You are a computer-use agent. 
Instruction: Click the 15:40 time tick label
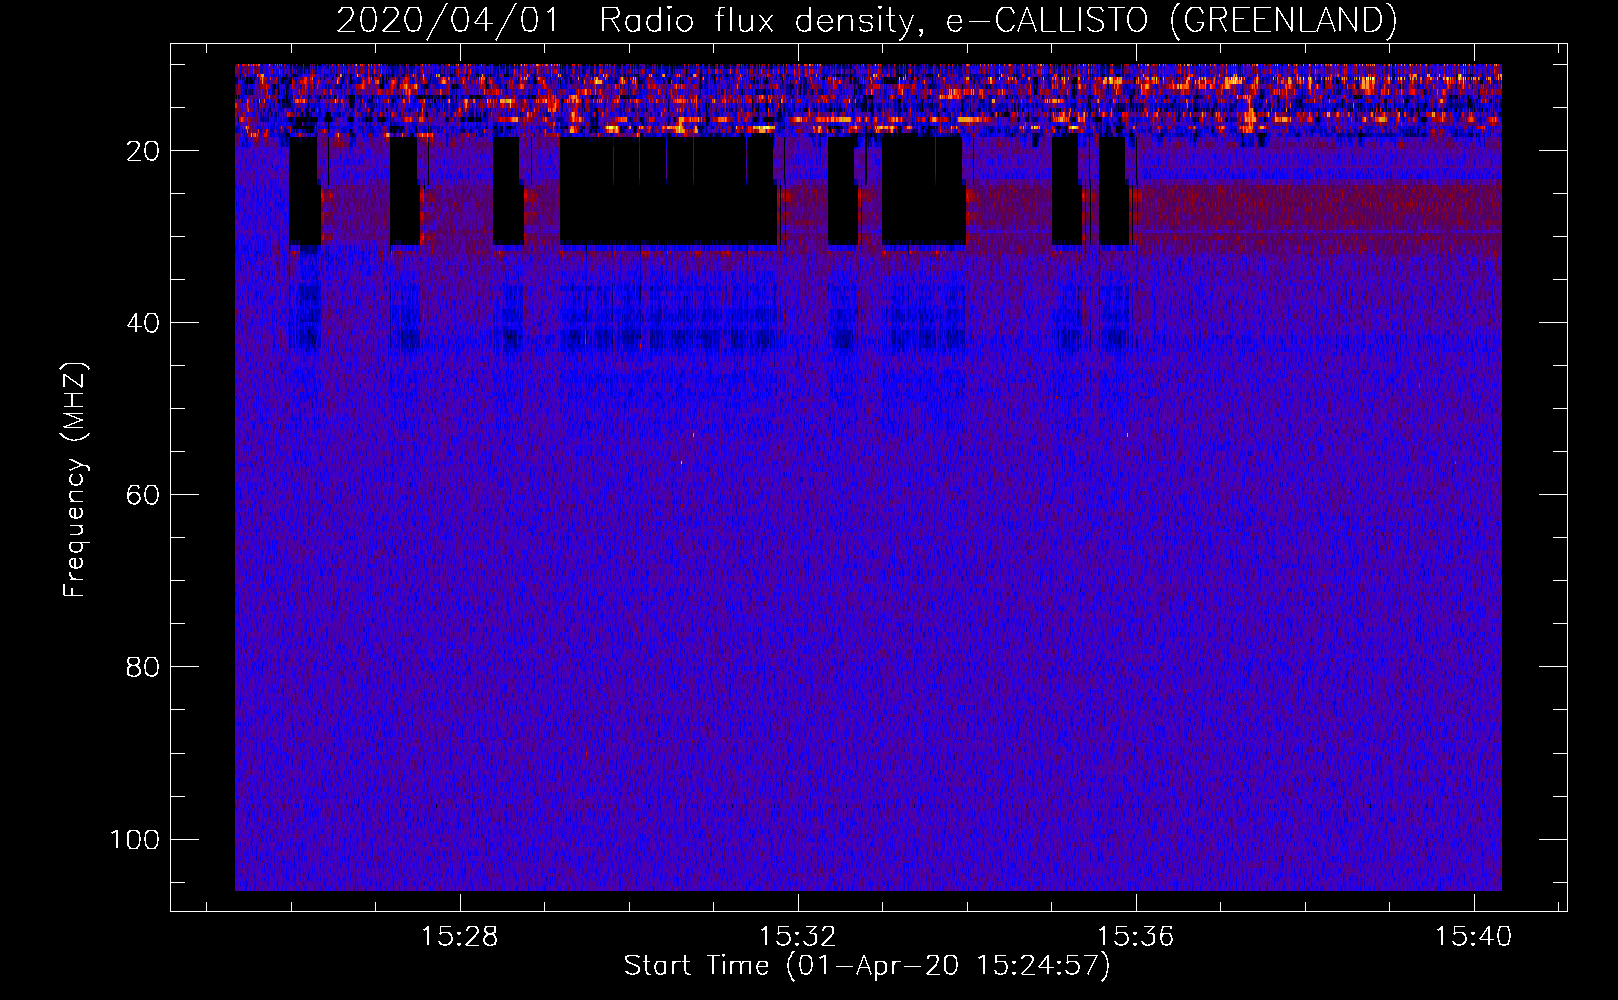point(1474,937)
